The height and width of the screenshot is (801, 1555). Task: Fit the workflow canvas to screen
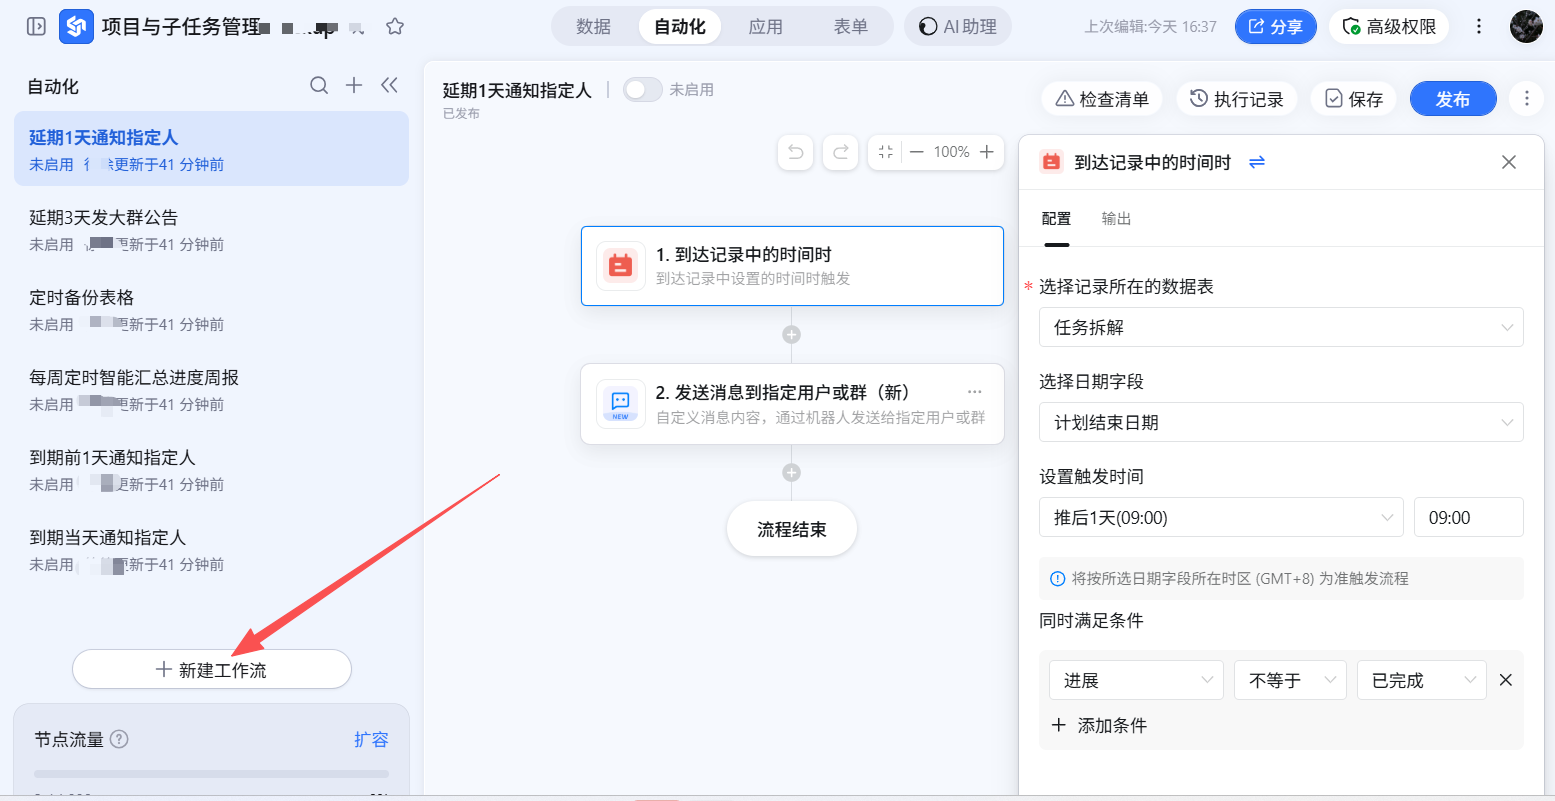click(x=885, y=152)
